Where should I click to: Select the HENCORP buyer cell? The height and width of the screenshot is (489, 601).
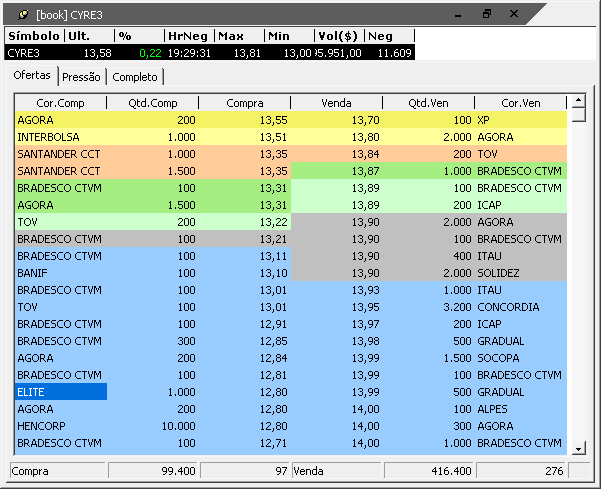61,426
